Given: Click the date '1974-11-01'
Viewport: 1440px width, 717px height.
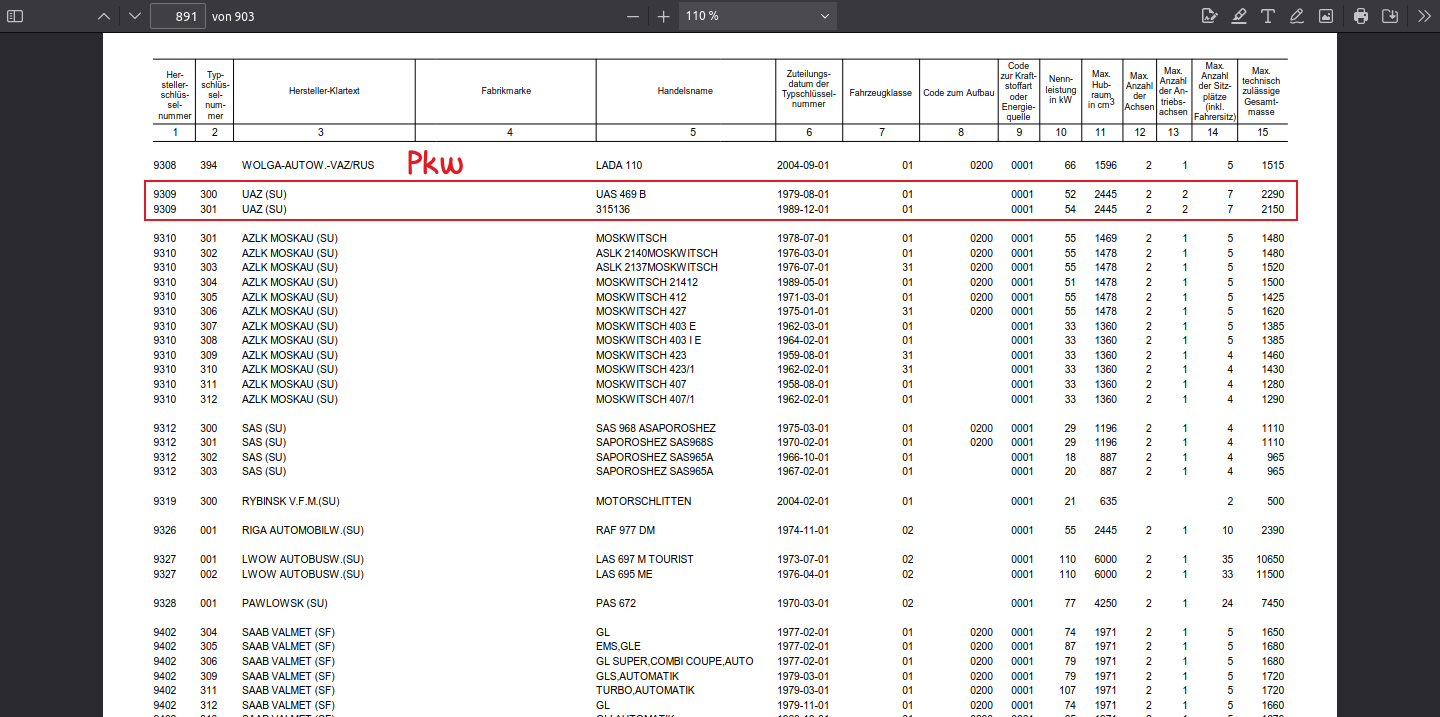Looking at the screenshot, I should pos(803,530).
